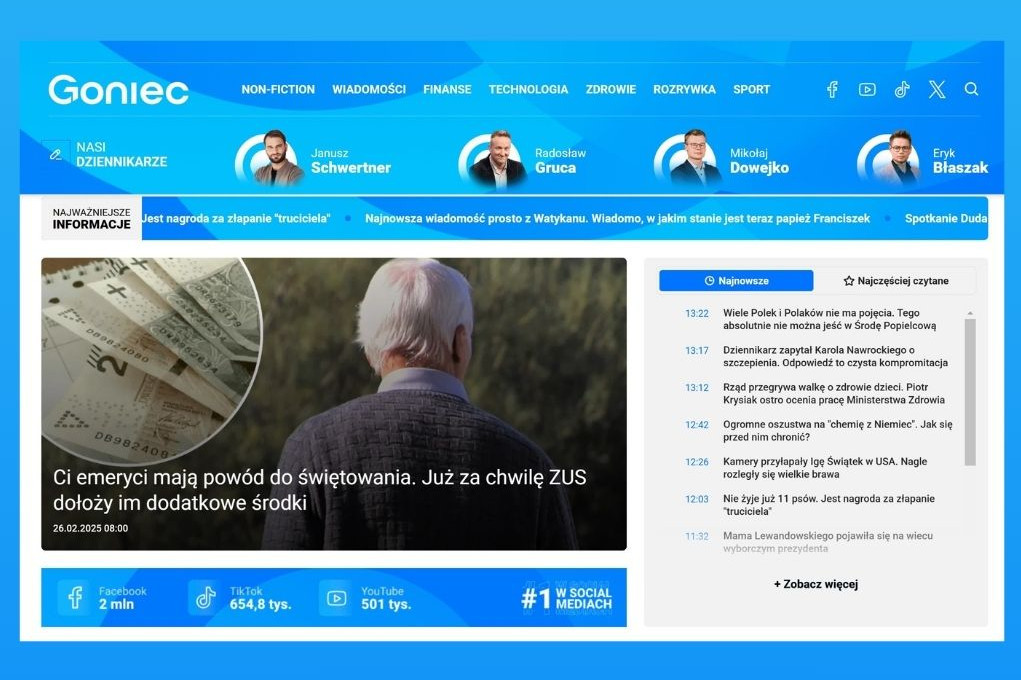
Task: Expand the list with Zobacz więcej
Action: pyautogui.click(x=815, y=584)
